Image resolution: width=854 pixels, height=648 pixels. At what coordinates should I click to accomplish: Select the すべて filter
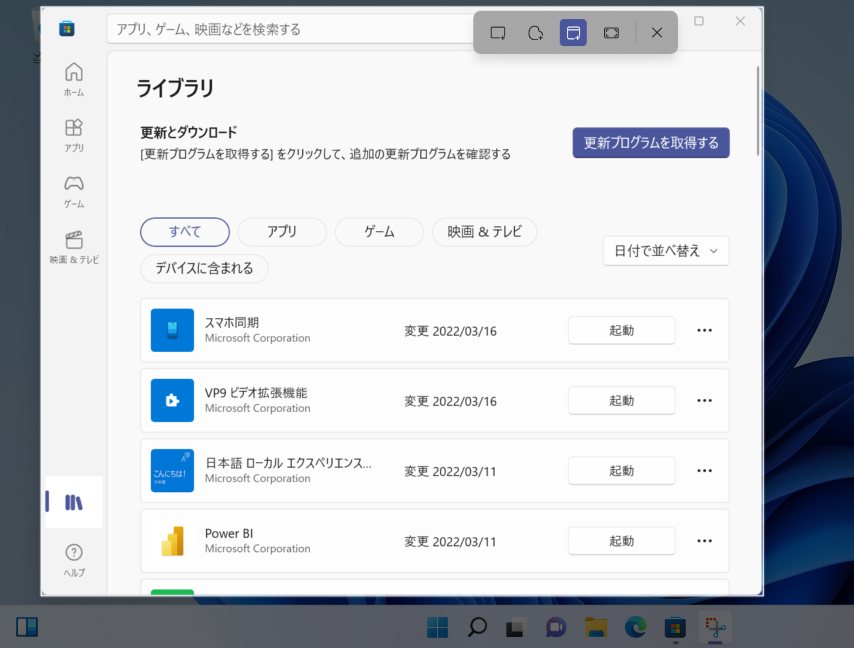click(x=185, y=232)
